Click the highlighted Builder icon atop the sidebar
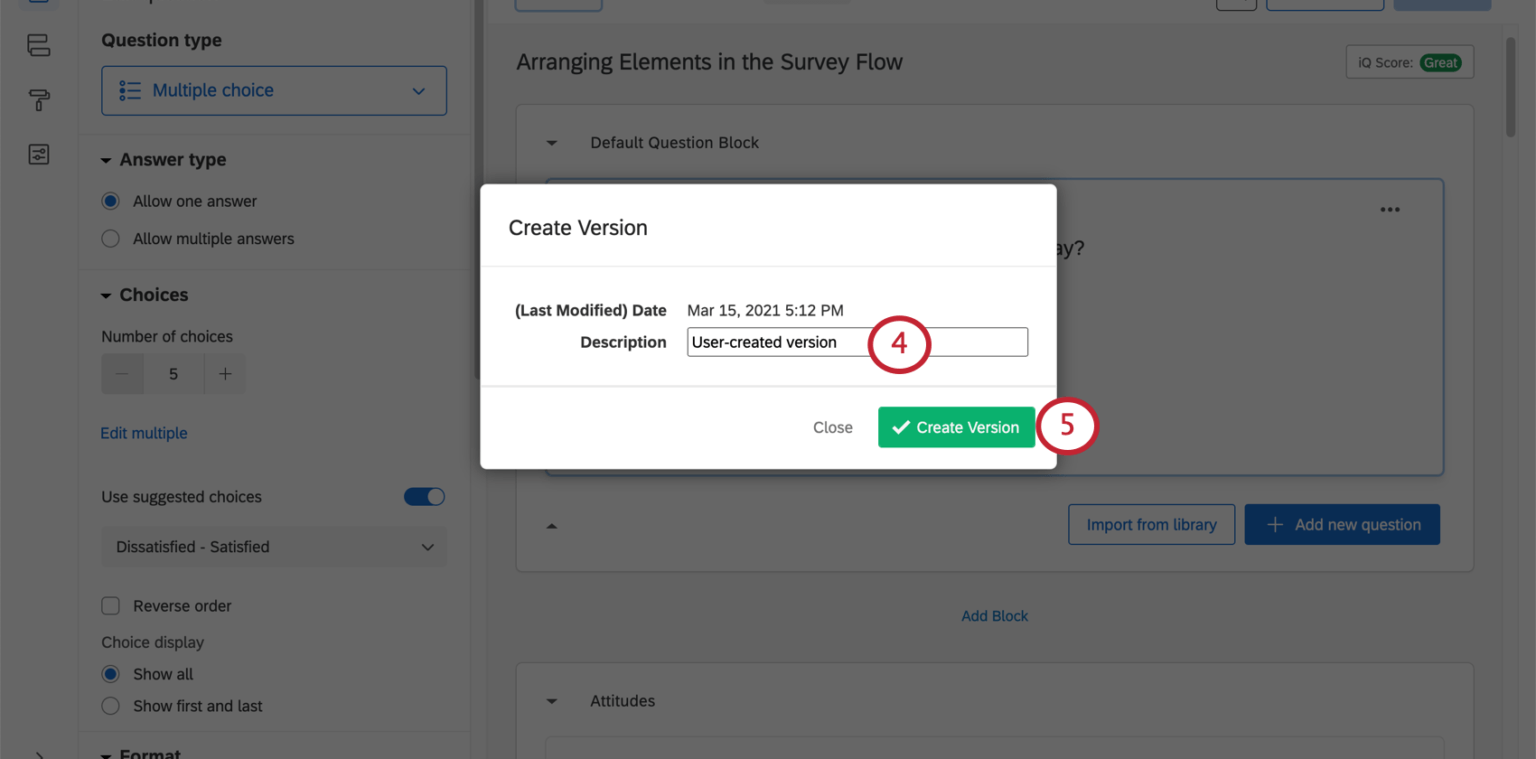 [x=38, y=4]
